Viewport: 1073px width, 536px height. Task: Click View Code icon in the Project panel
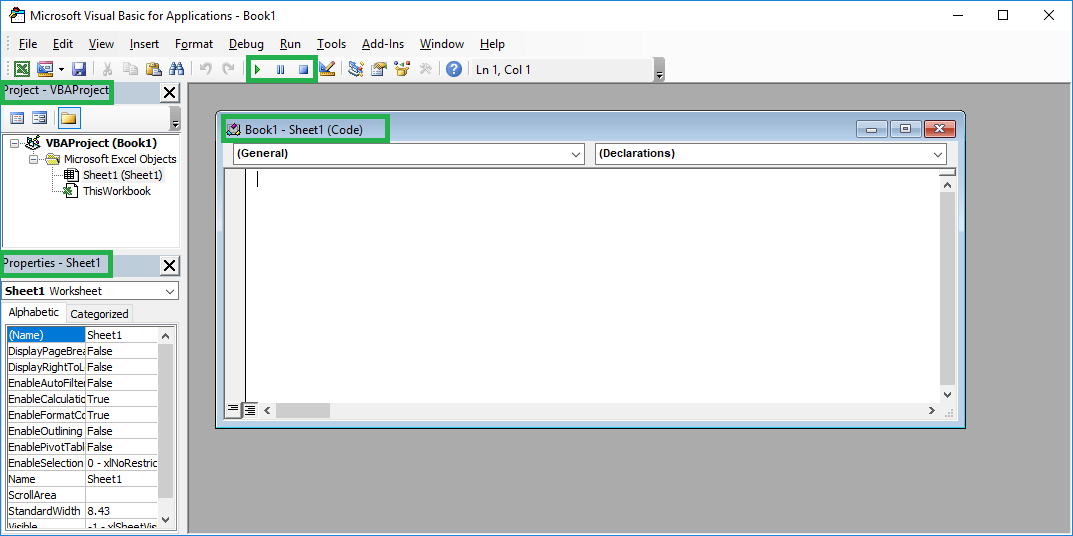point(17,118)
